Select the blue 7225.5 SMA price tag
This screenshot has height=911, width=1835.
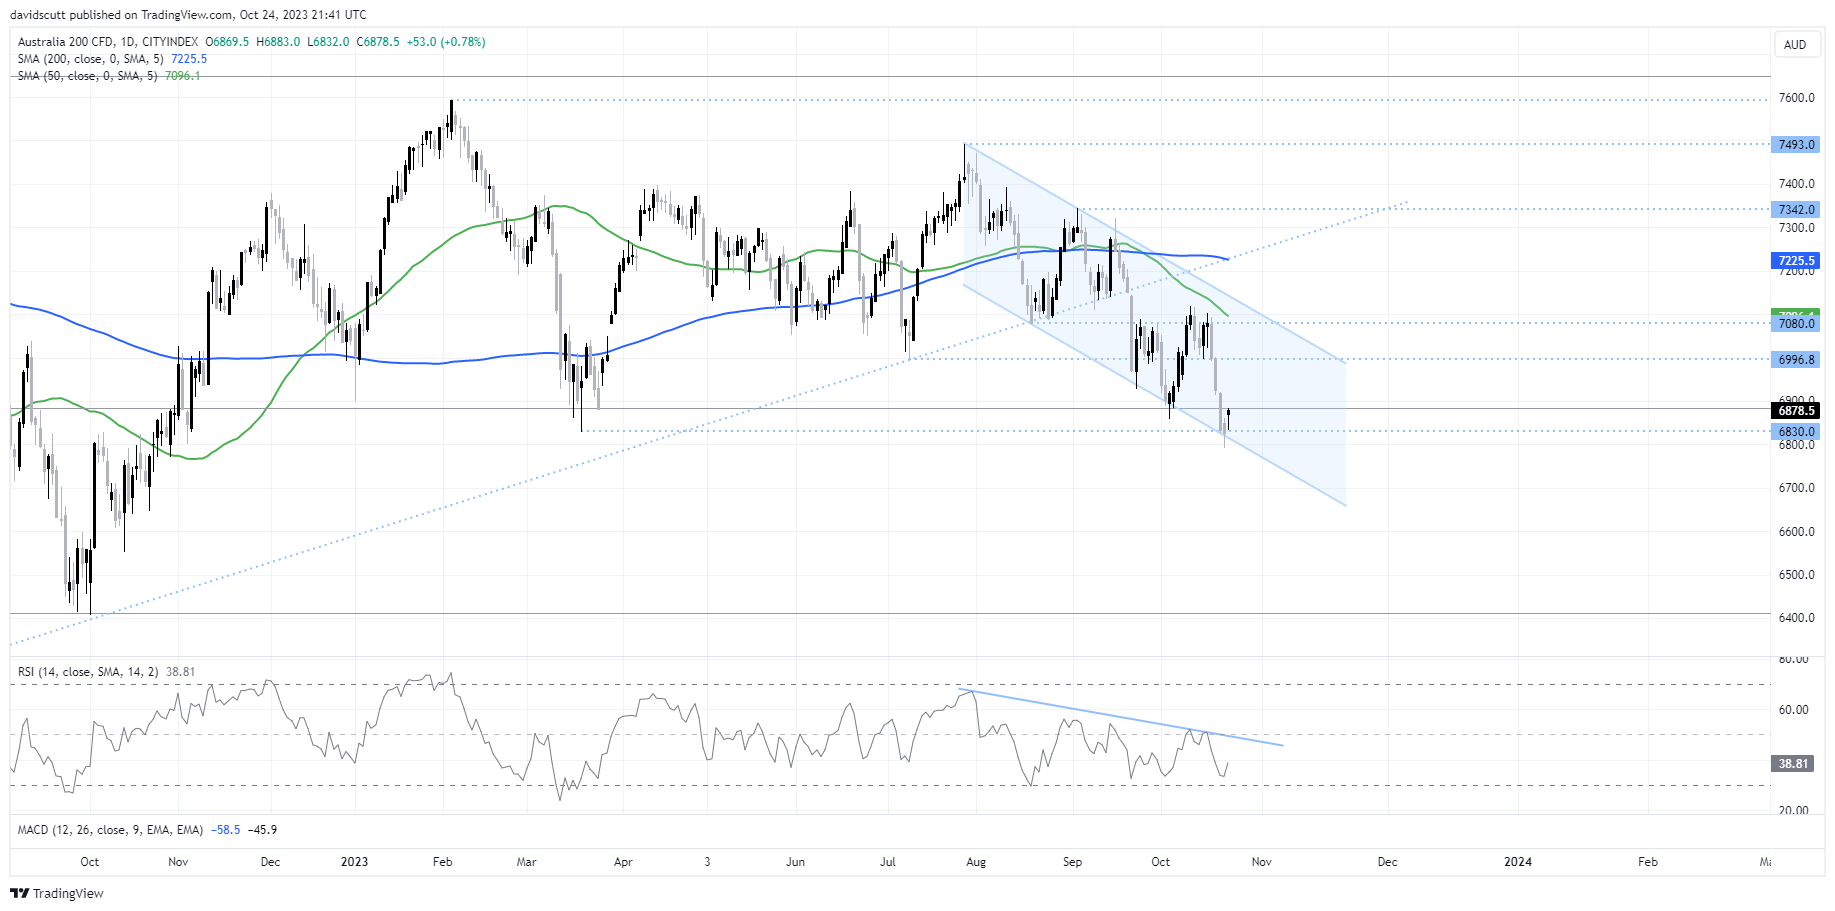(1796, 261)
